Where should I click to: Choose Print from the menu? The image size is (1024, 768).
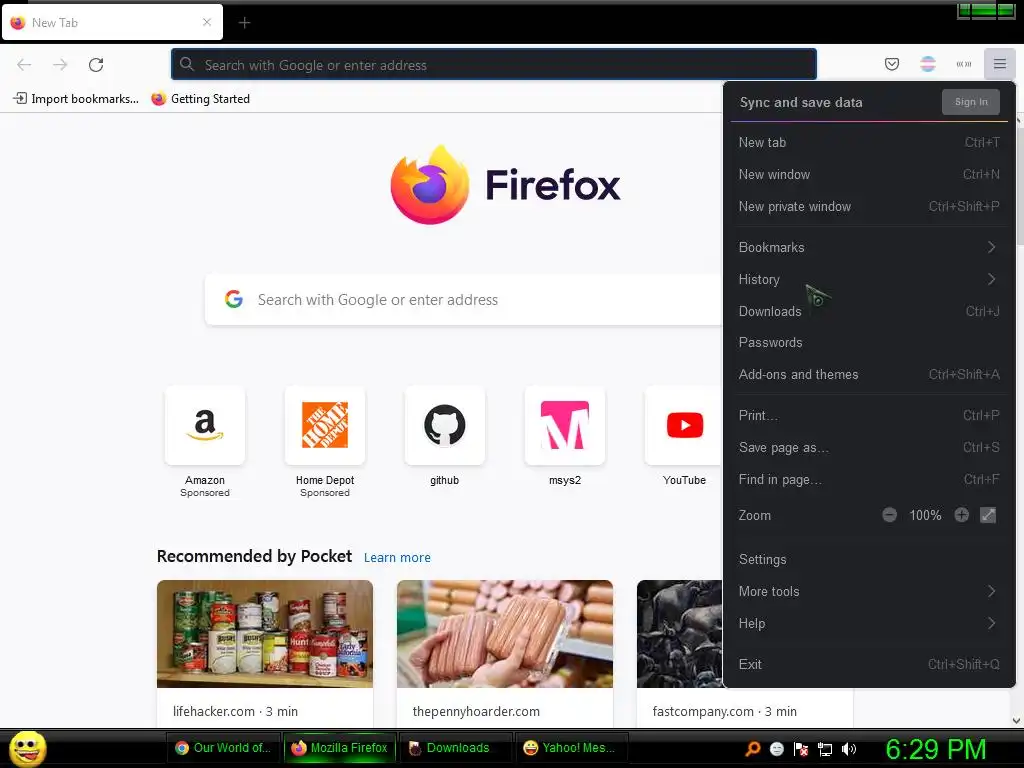tap(869, 415)
